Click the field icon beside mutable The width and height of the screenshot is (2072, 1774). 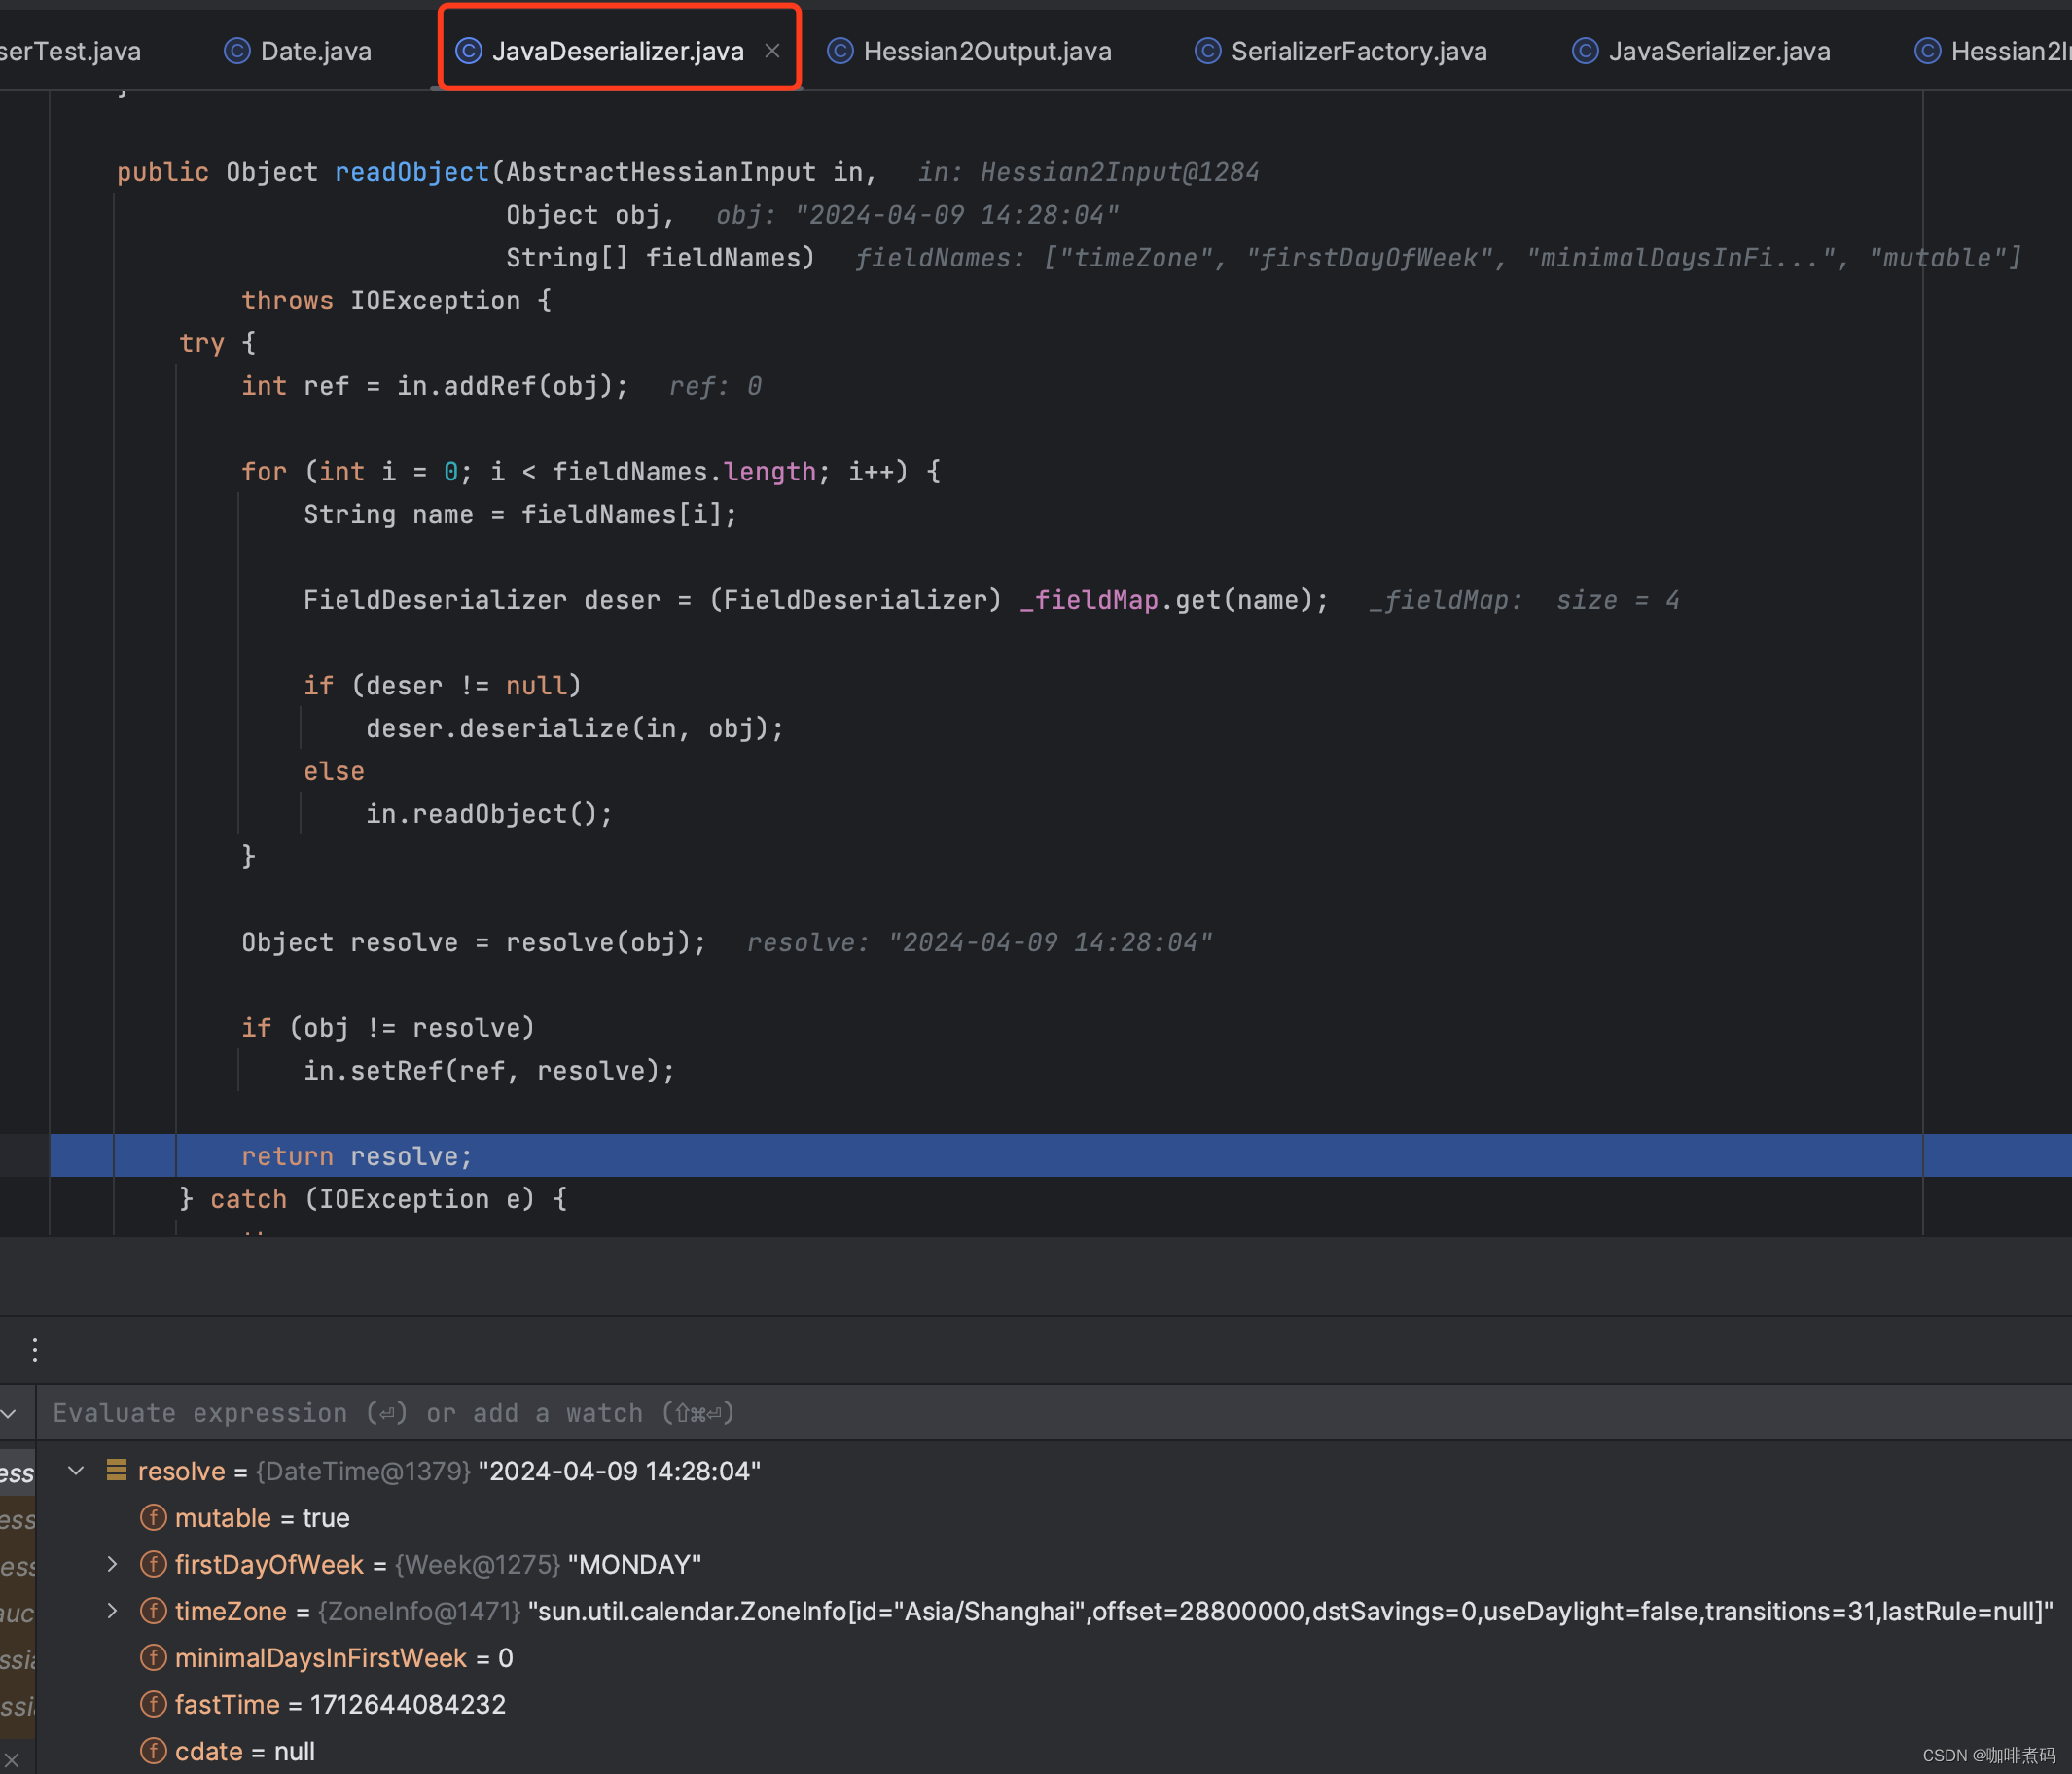153,1518
